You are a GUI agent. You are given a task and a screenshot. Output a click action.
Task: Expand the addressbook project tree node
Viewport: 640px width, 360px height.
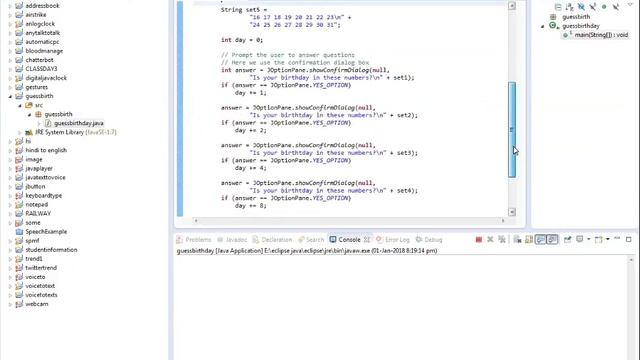pyautogui.click(x=10, y=6)
